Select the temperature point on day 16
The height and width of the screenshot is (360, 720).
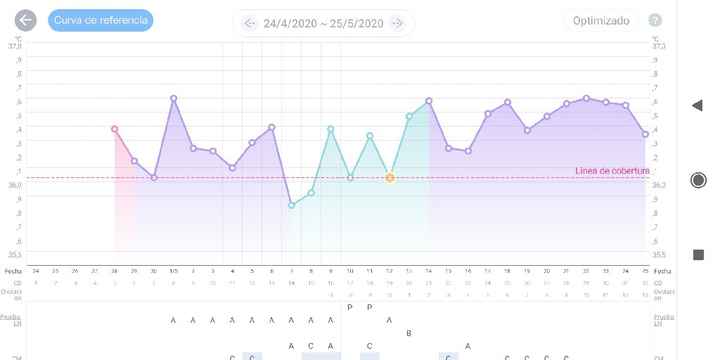(x=468, y=151)
